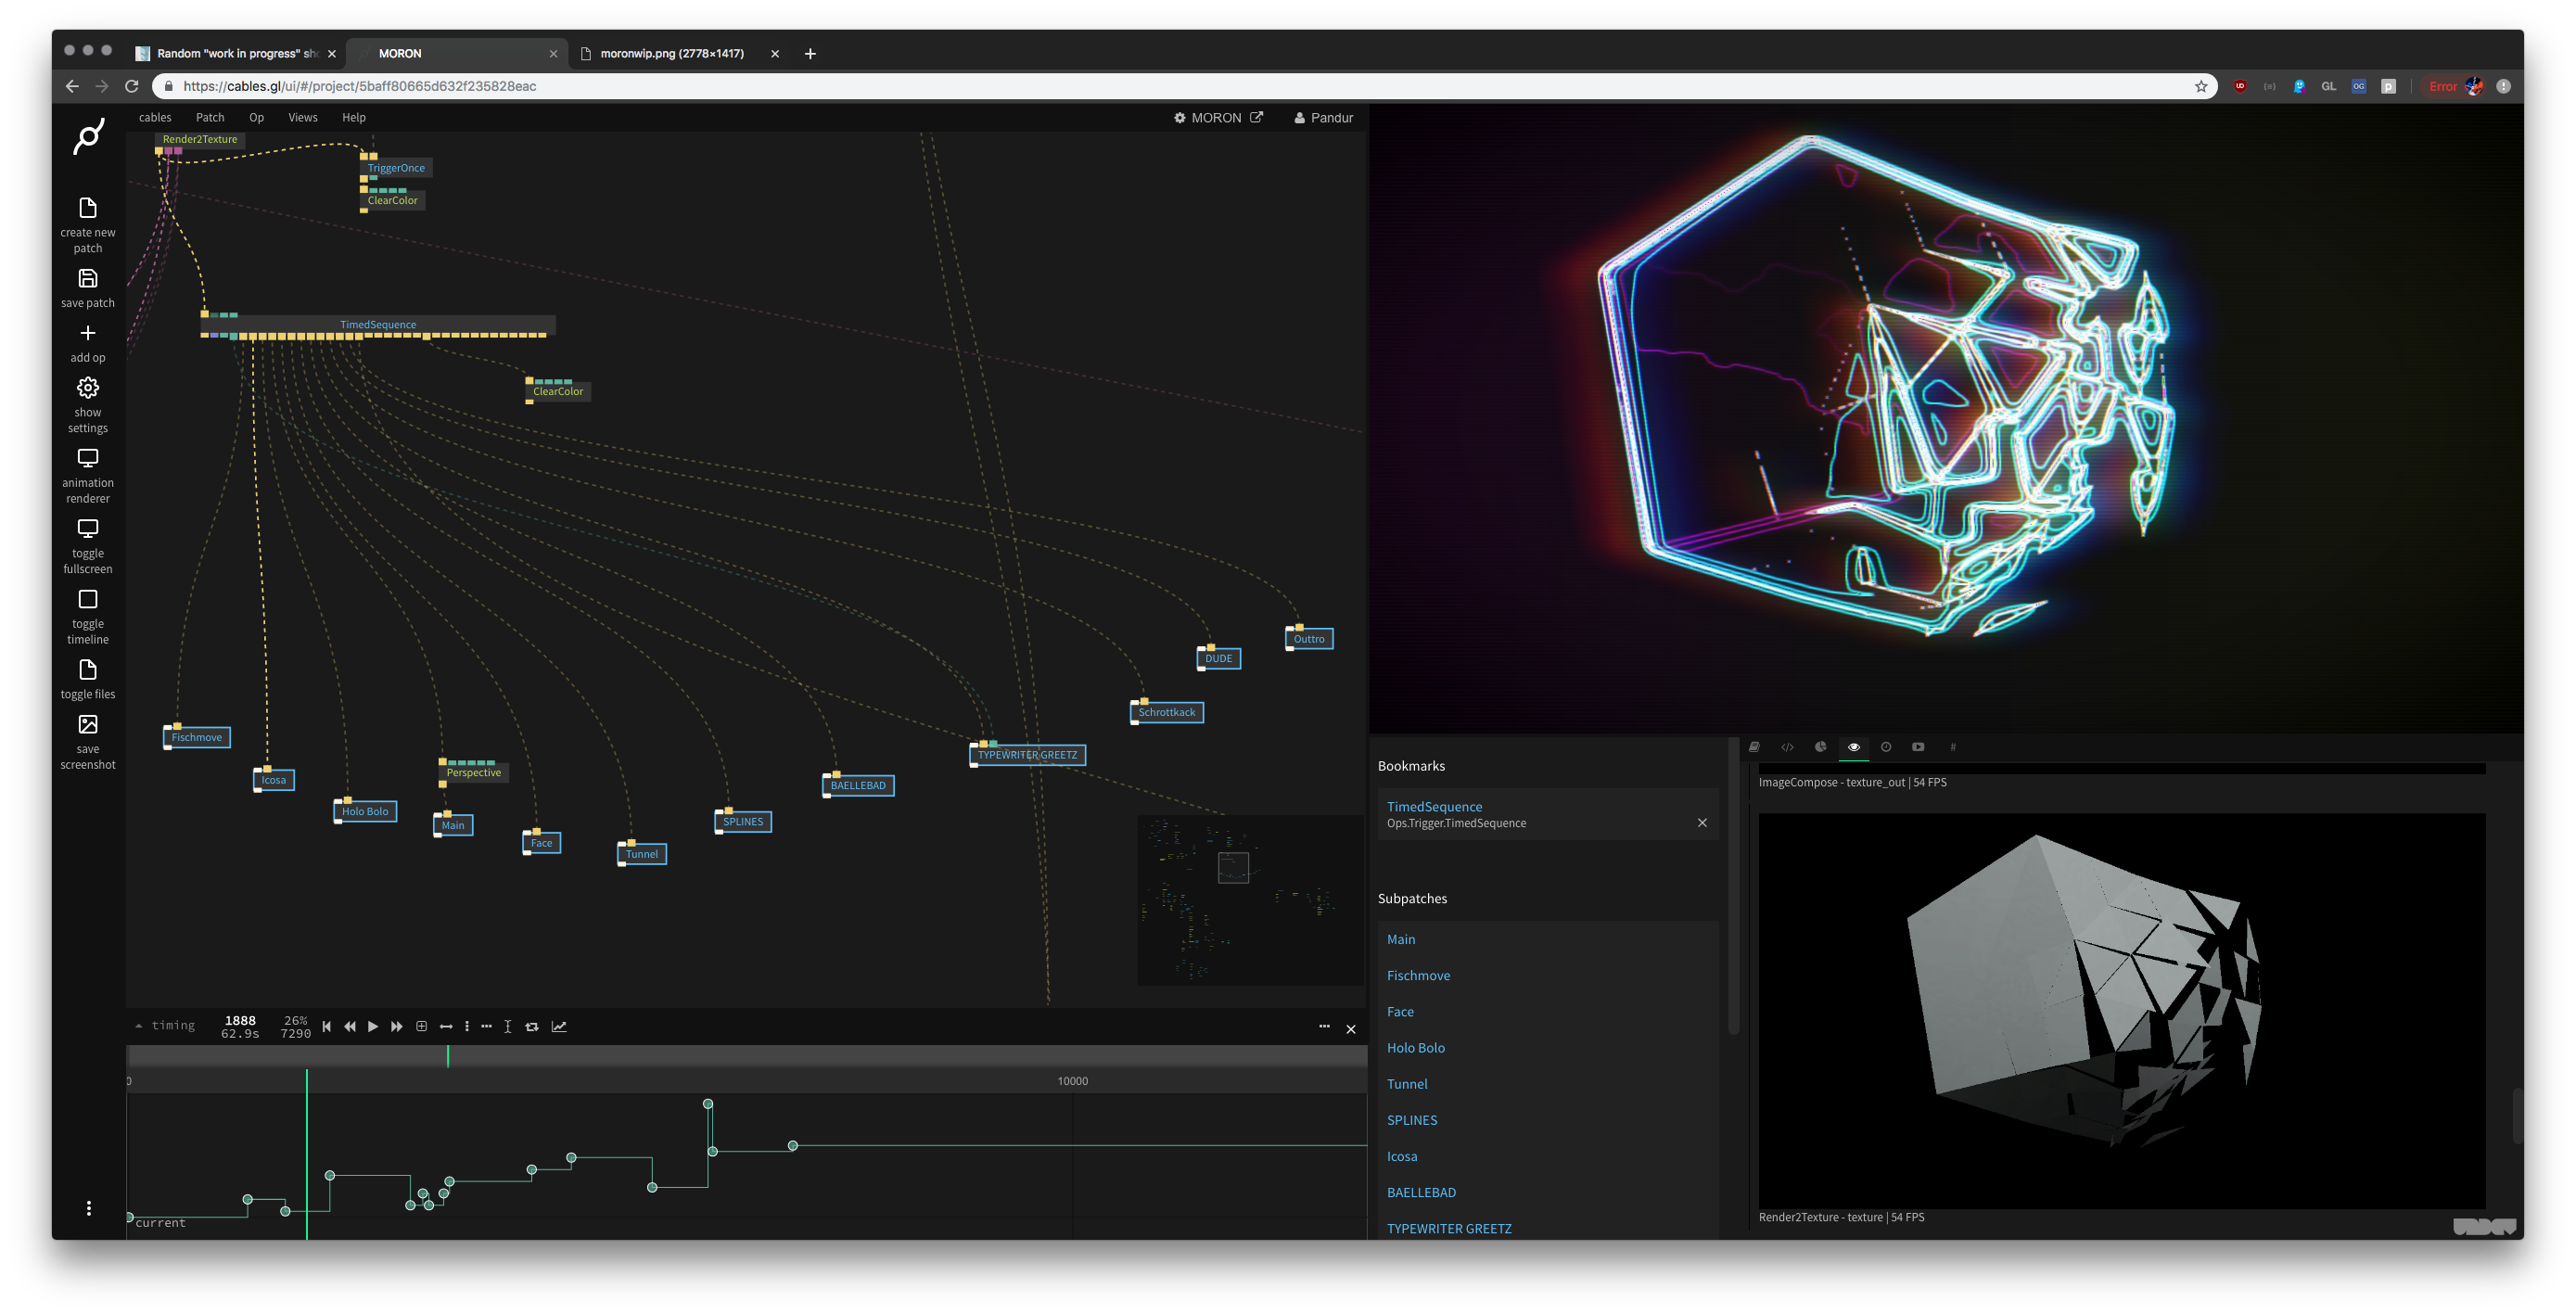Open the Op menu

256,117
